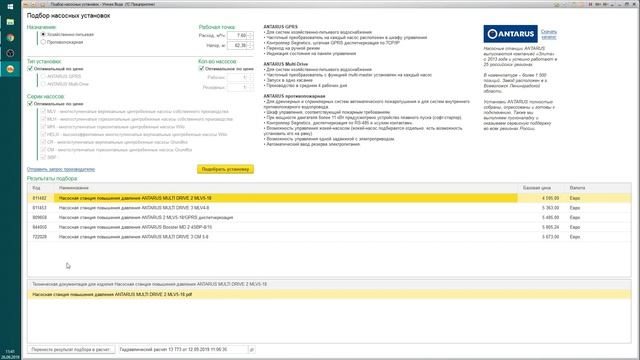Select row ANTARUS MULTI DRIVE 3 CM 5-6
This screenshot has height=360, width=640.
pyautogui.click(x=329, y=237)
